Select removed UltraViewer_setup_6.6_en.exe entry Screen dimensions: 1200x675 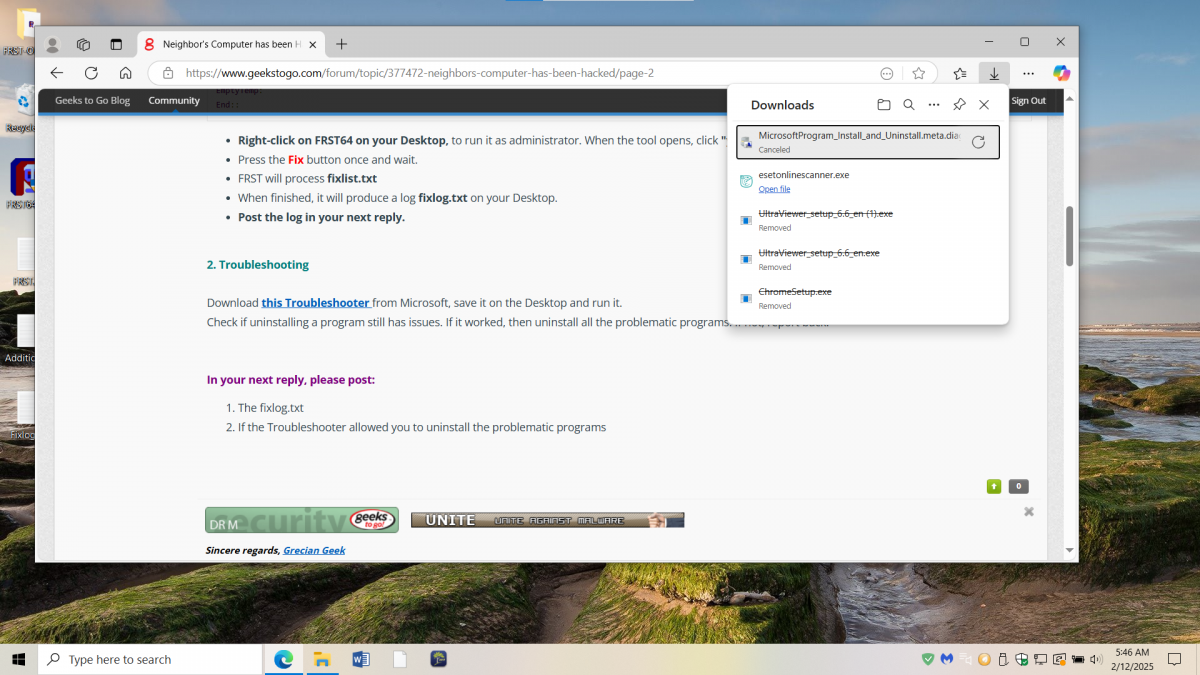click(x=868, y=259)
